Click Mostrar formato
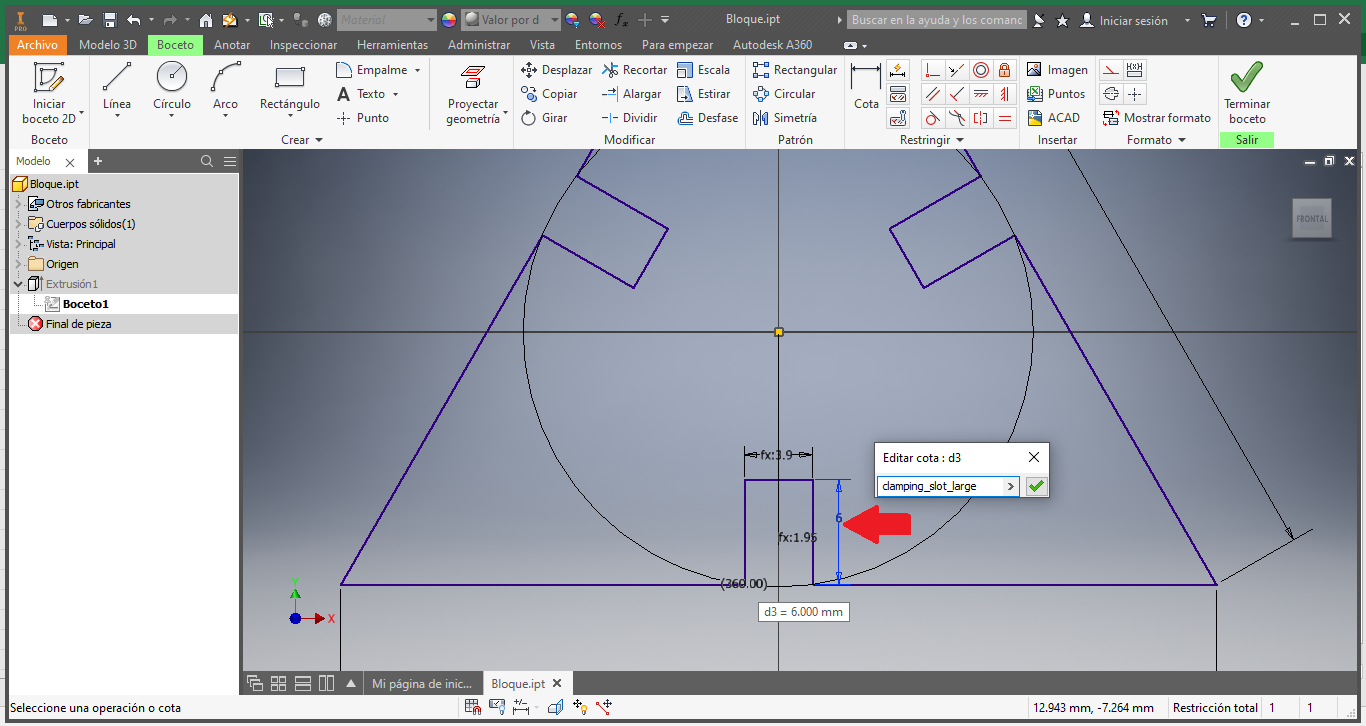The height and width of the screenshot is (726, 1366). (1156, 118)
